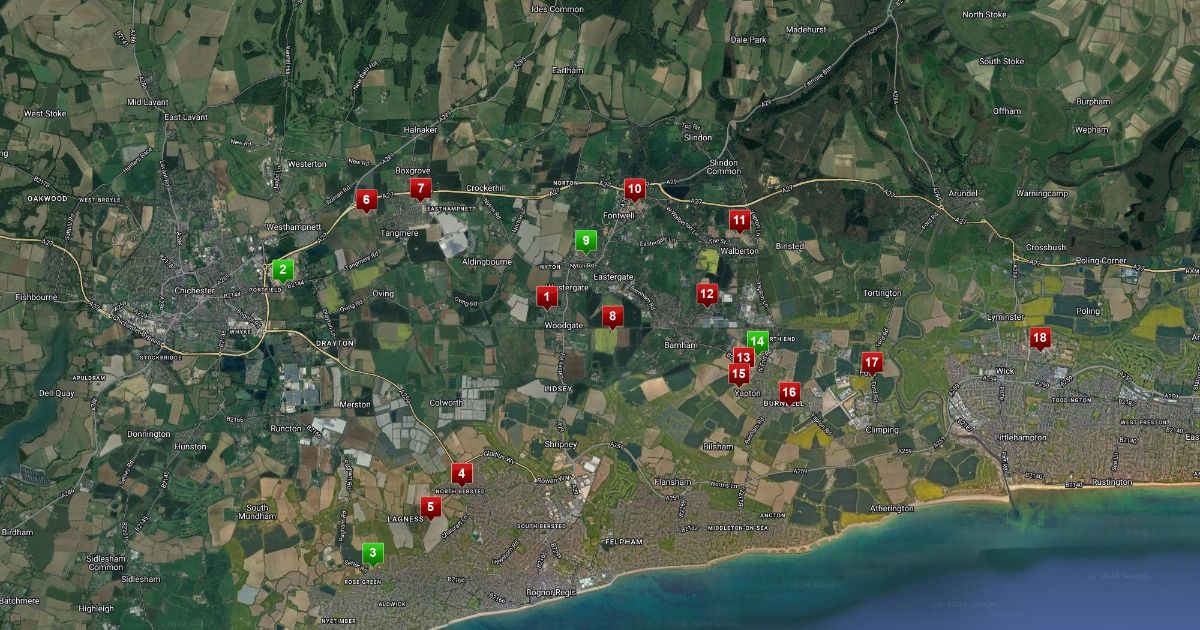Click red marker 4 at North Bersted
Screen dimensions: 1200x630
tap(461, 472)
